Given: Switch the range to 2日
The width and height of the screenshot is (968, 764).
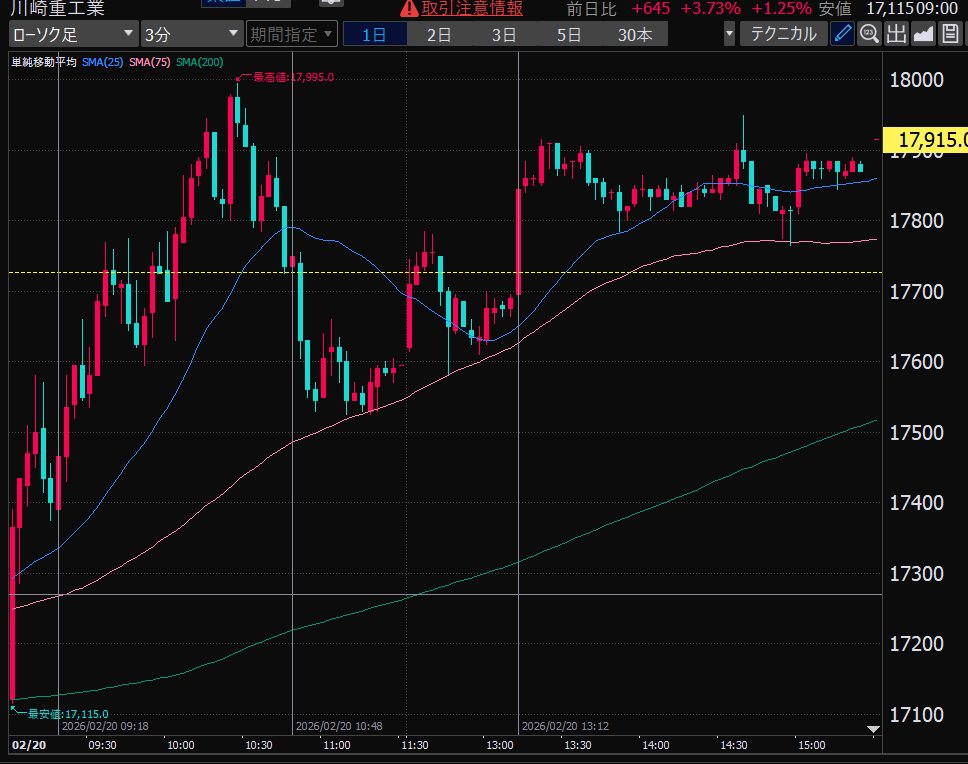Looking at the screenshot, I should tap(439, 35).
